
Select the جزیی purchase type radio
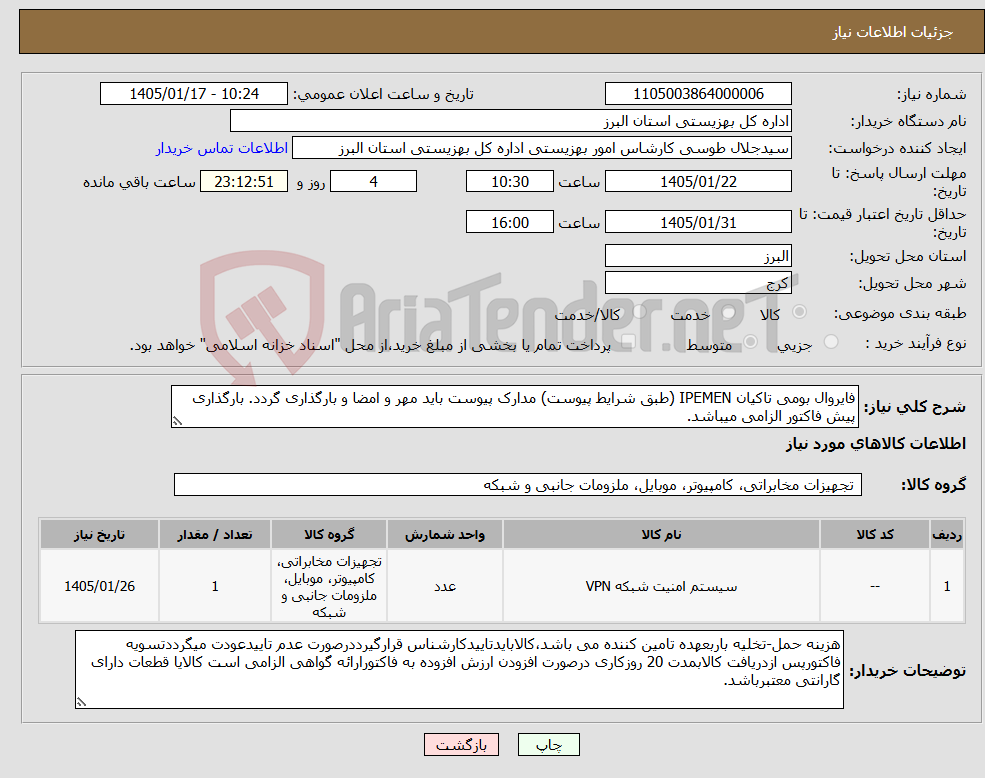[831, 341]
